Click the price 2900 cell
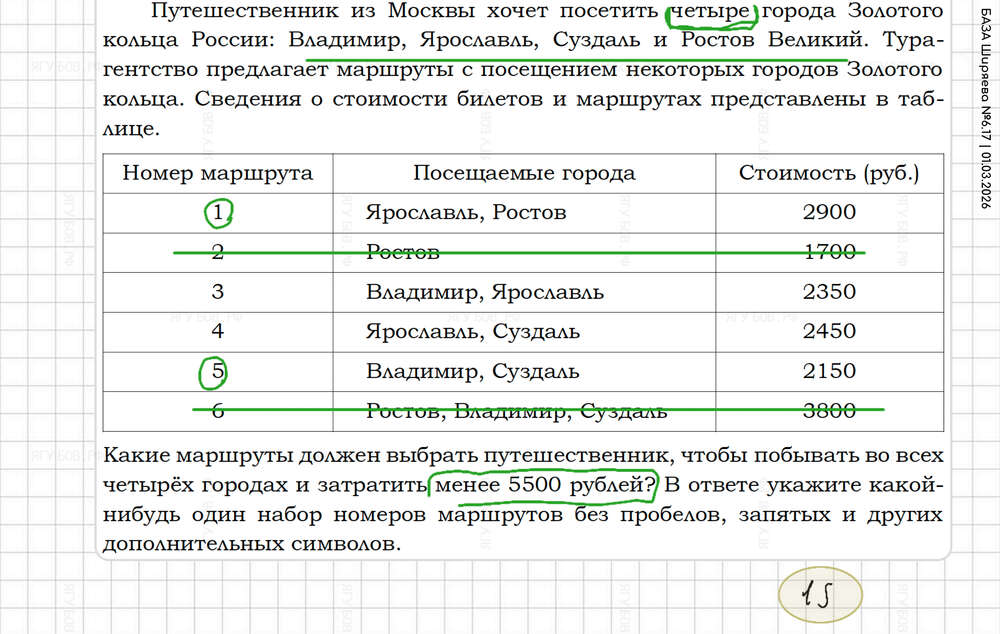Image resolution: width=1000 pixels, height=634 pixels. (829, 212)
